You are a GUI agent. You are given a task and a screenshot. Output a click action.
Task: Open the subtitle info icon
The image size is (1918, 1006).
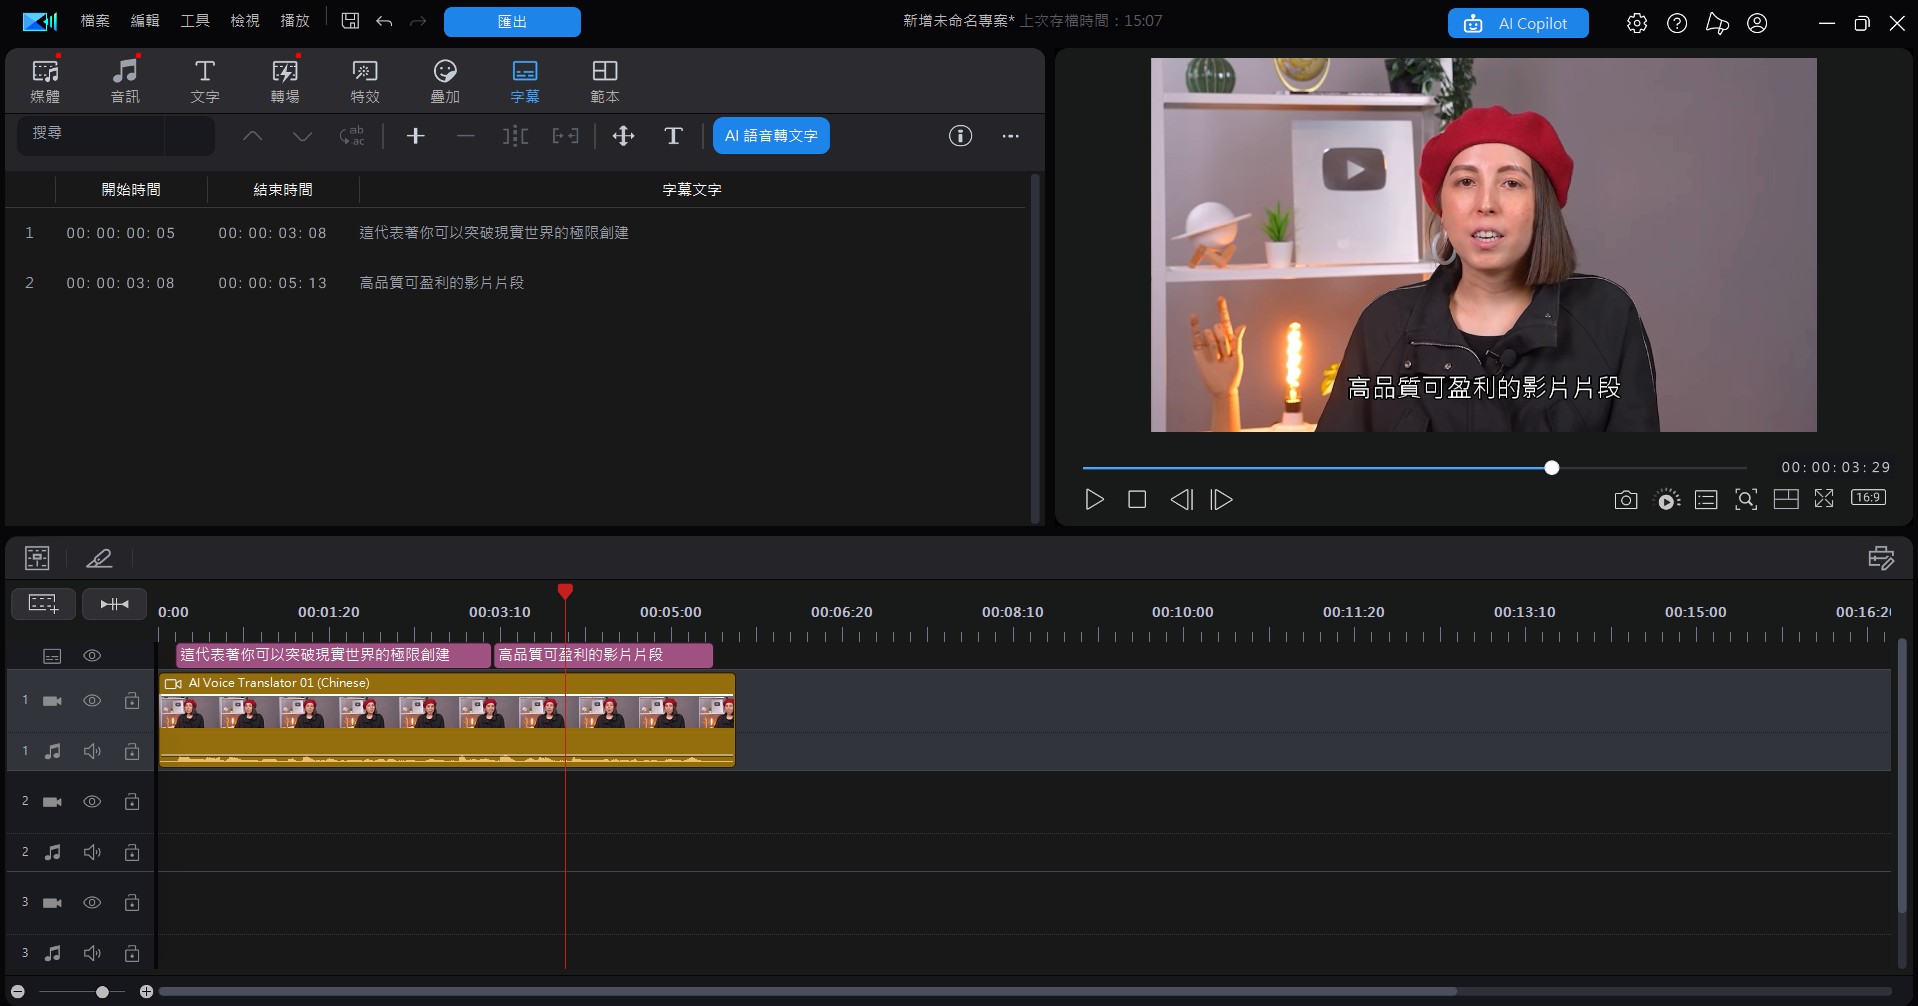click(x=960, y=136)
